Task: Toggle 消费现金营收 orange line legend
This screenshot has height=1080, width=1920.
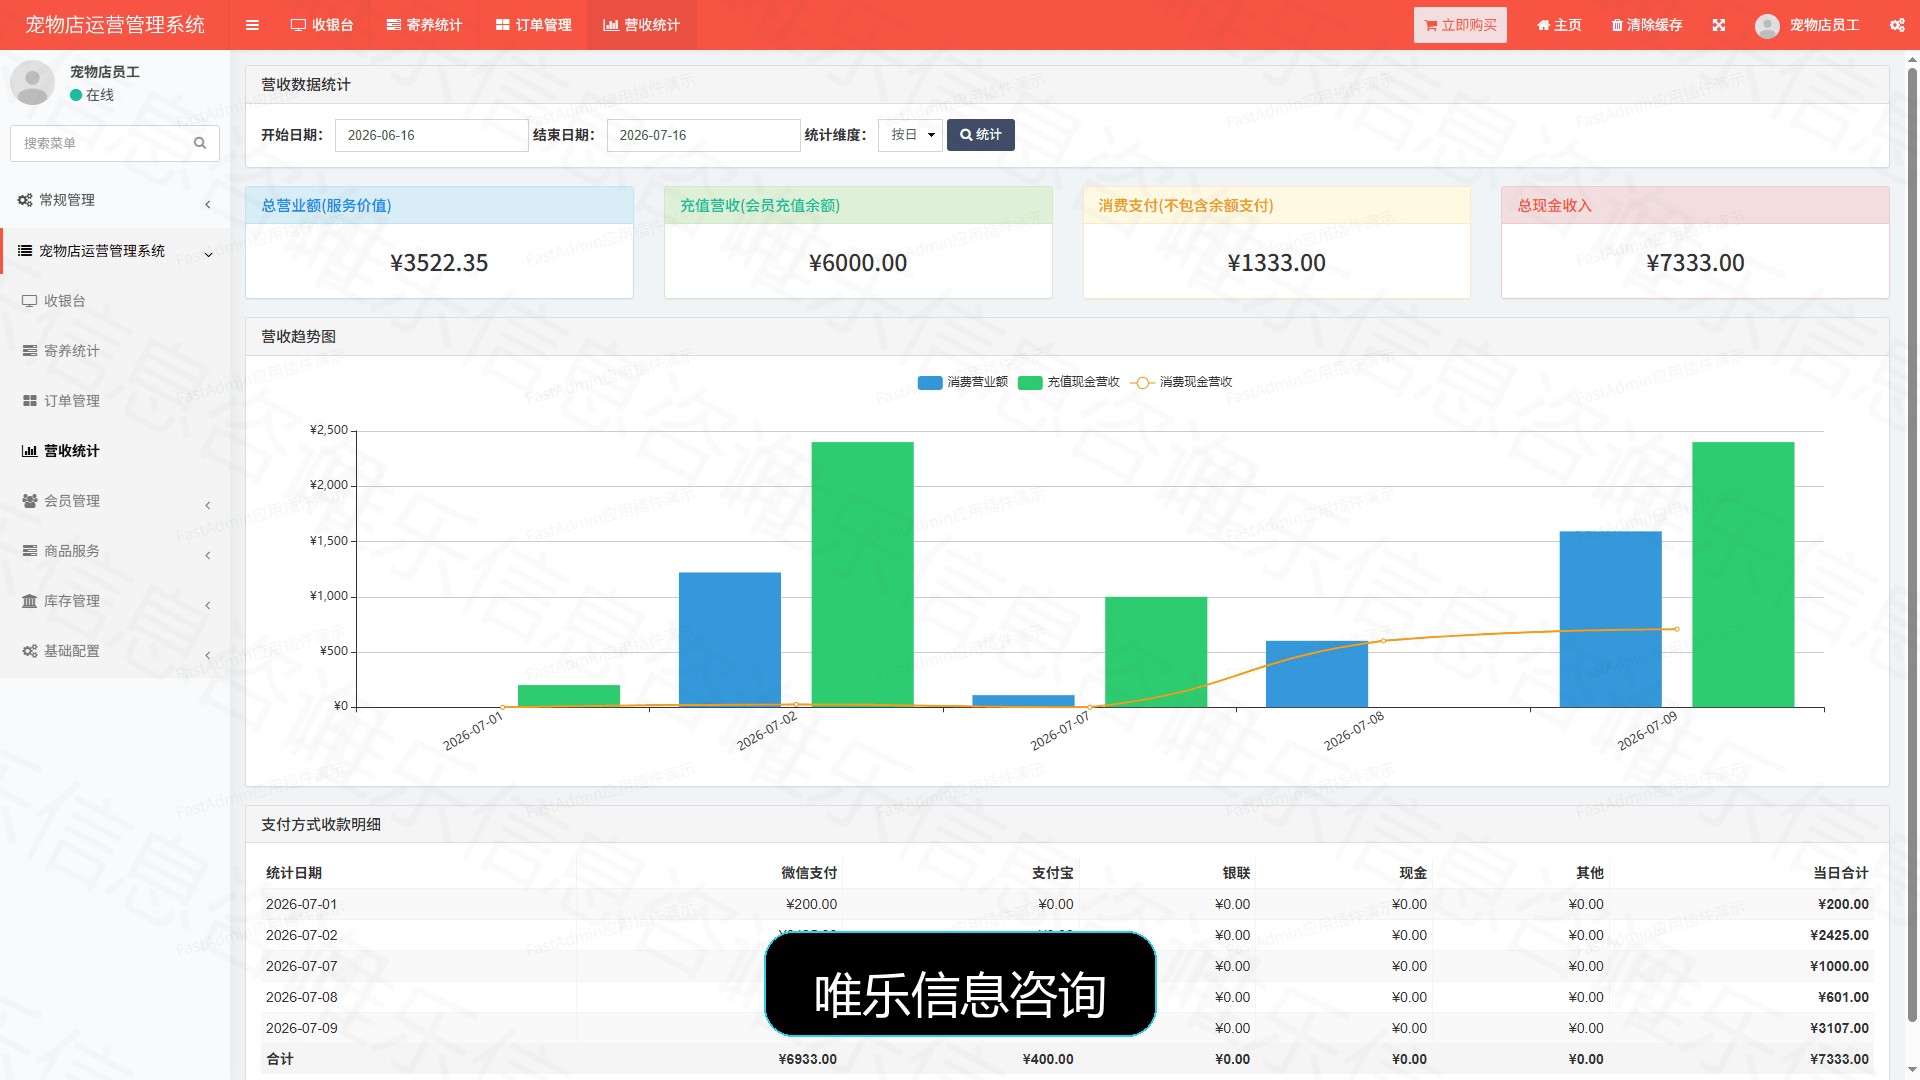Action: point(1142,382)
